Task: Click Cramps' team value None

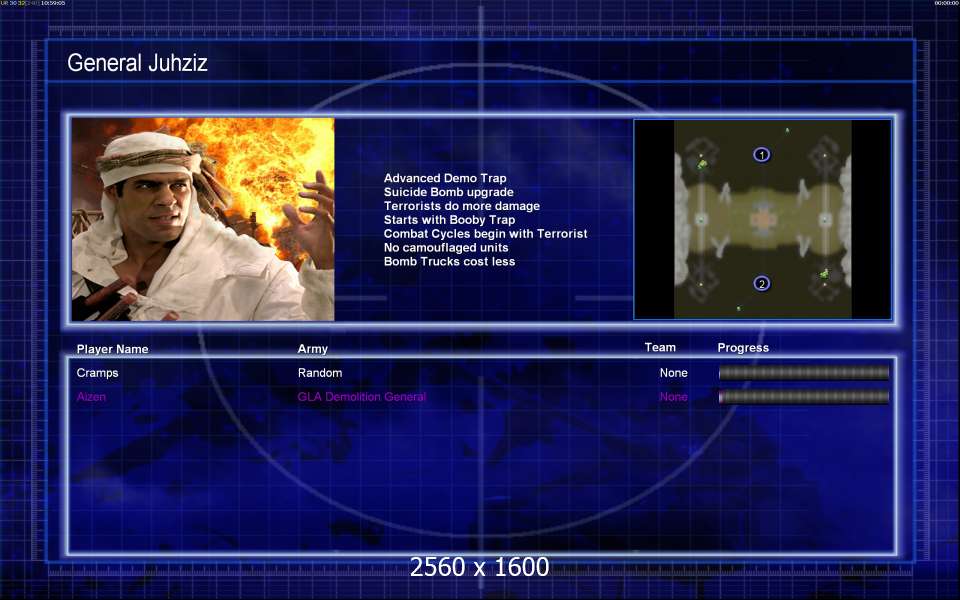Action: [x=673, y=373]
